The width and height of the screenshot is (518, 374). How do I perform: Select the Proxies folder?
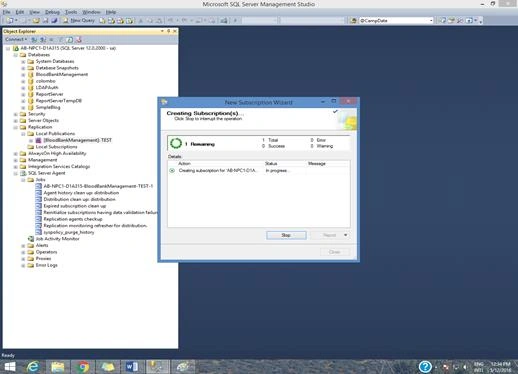click(x=43, y=259)
